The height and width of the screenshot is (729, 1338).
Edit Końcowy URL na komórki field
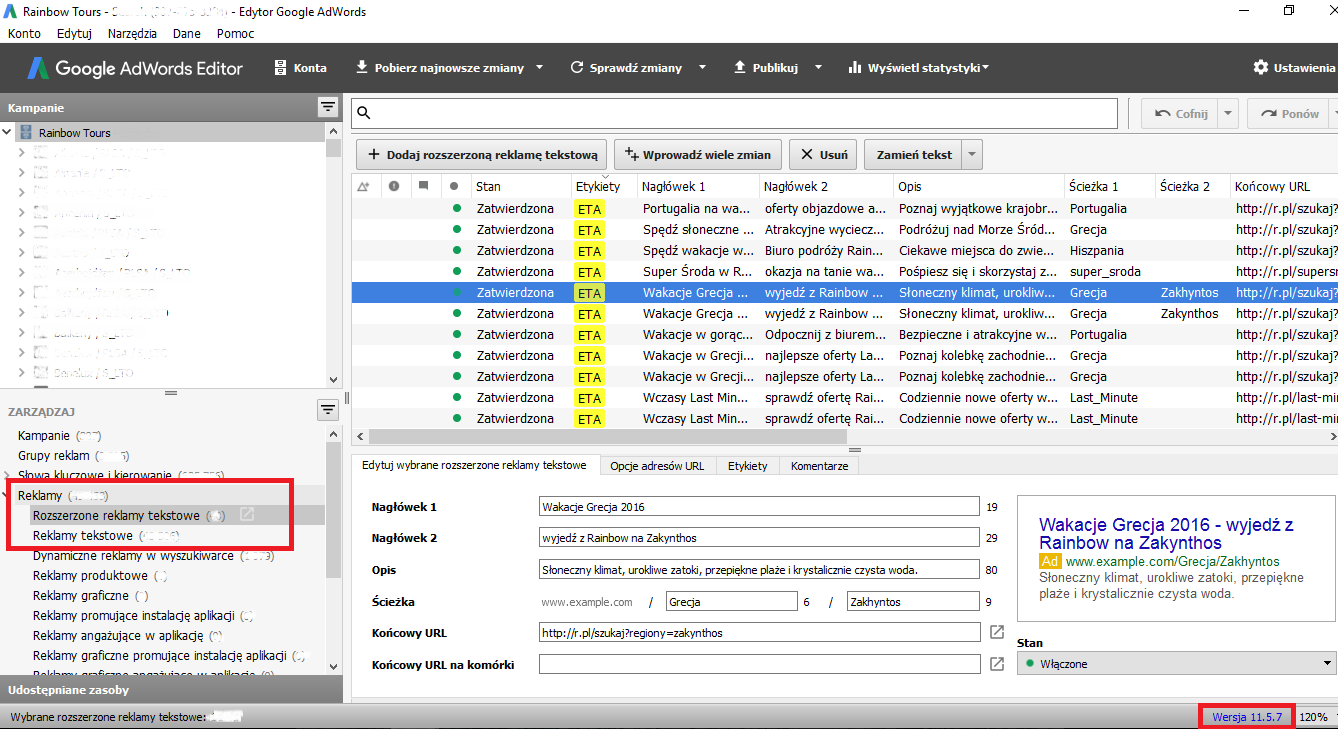tap(759, 664)
